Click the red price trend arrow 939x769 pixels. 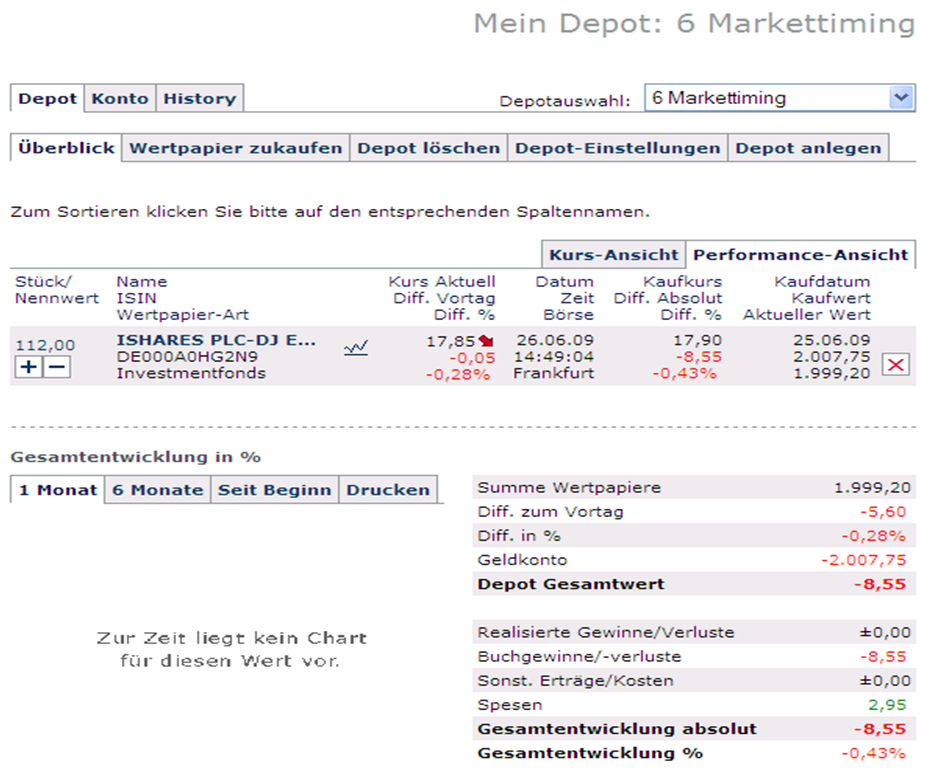pyautogui.click(x=486, y=341)
